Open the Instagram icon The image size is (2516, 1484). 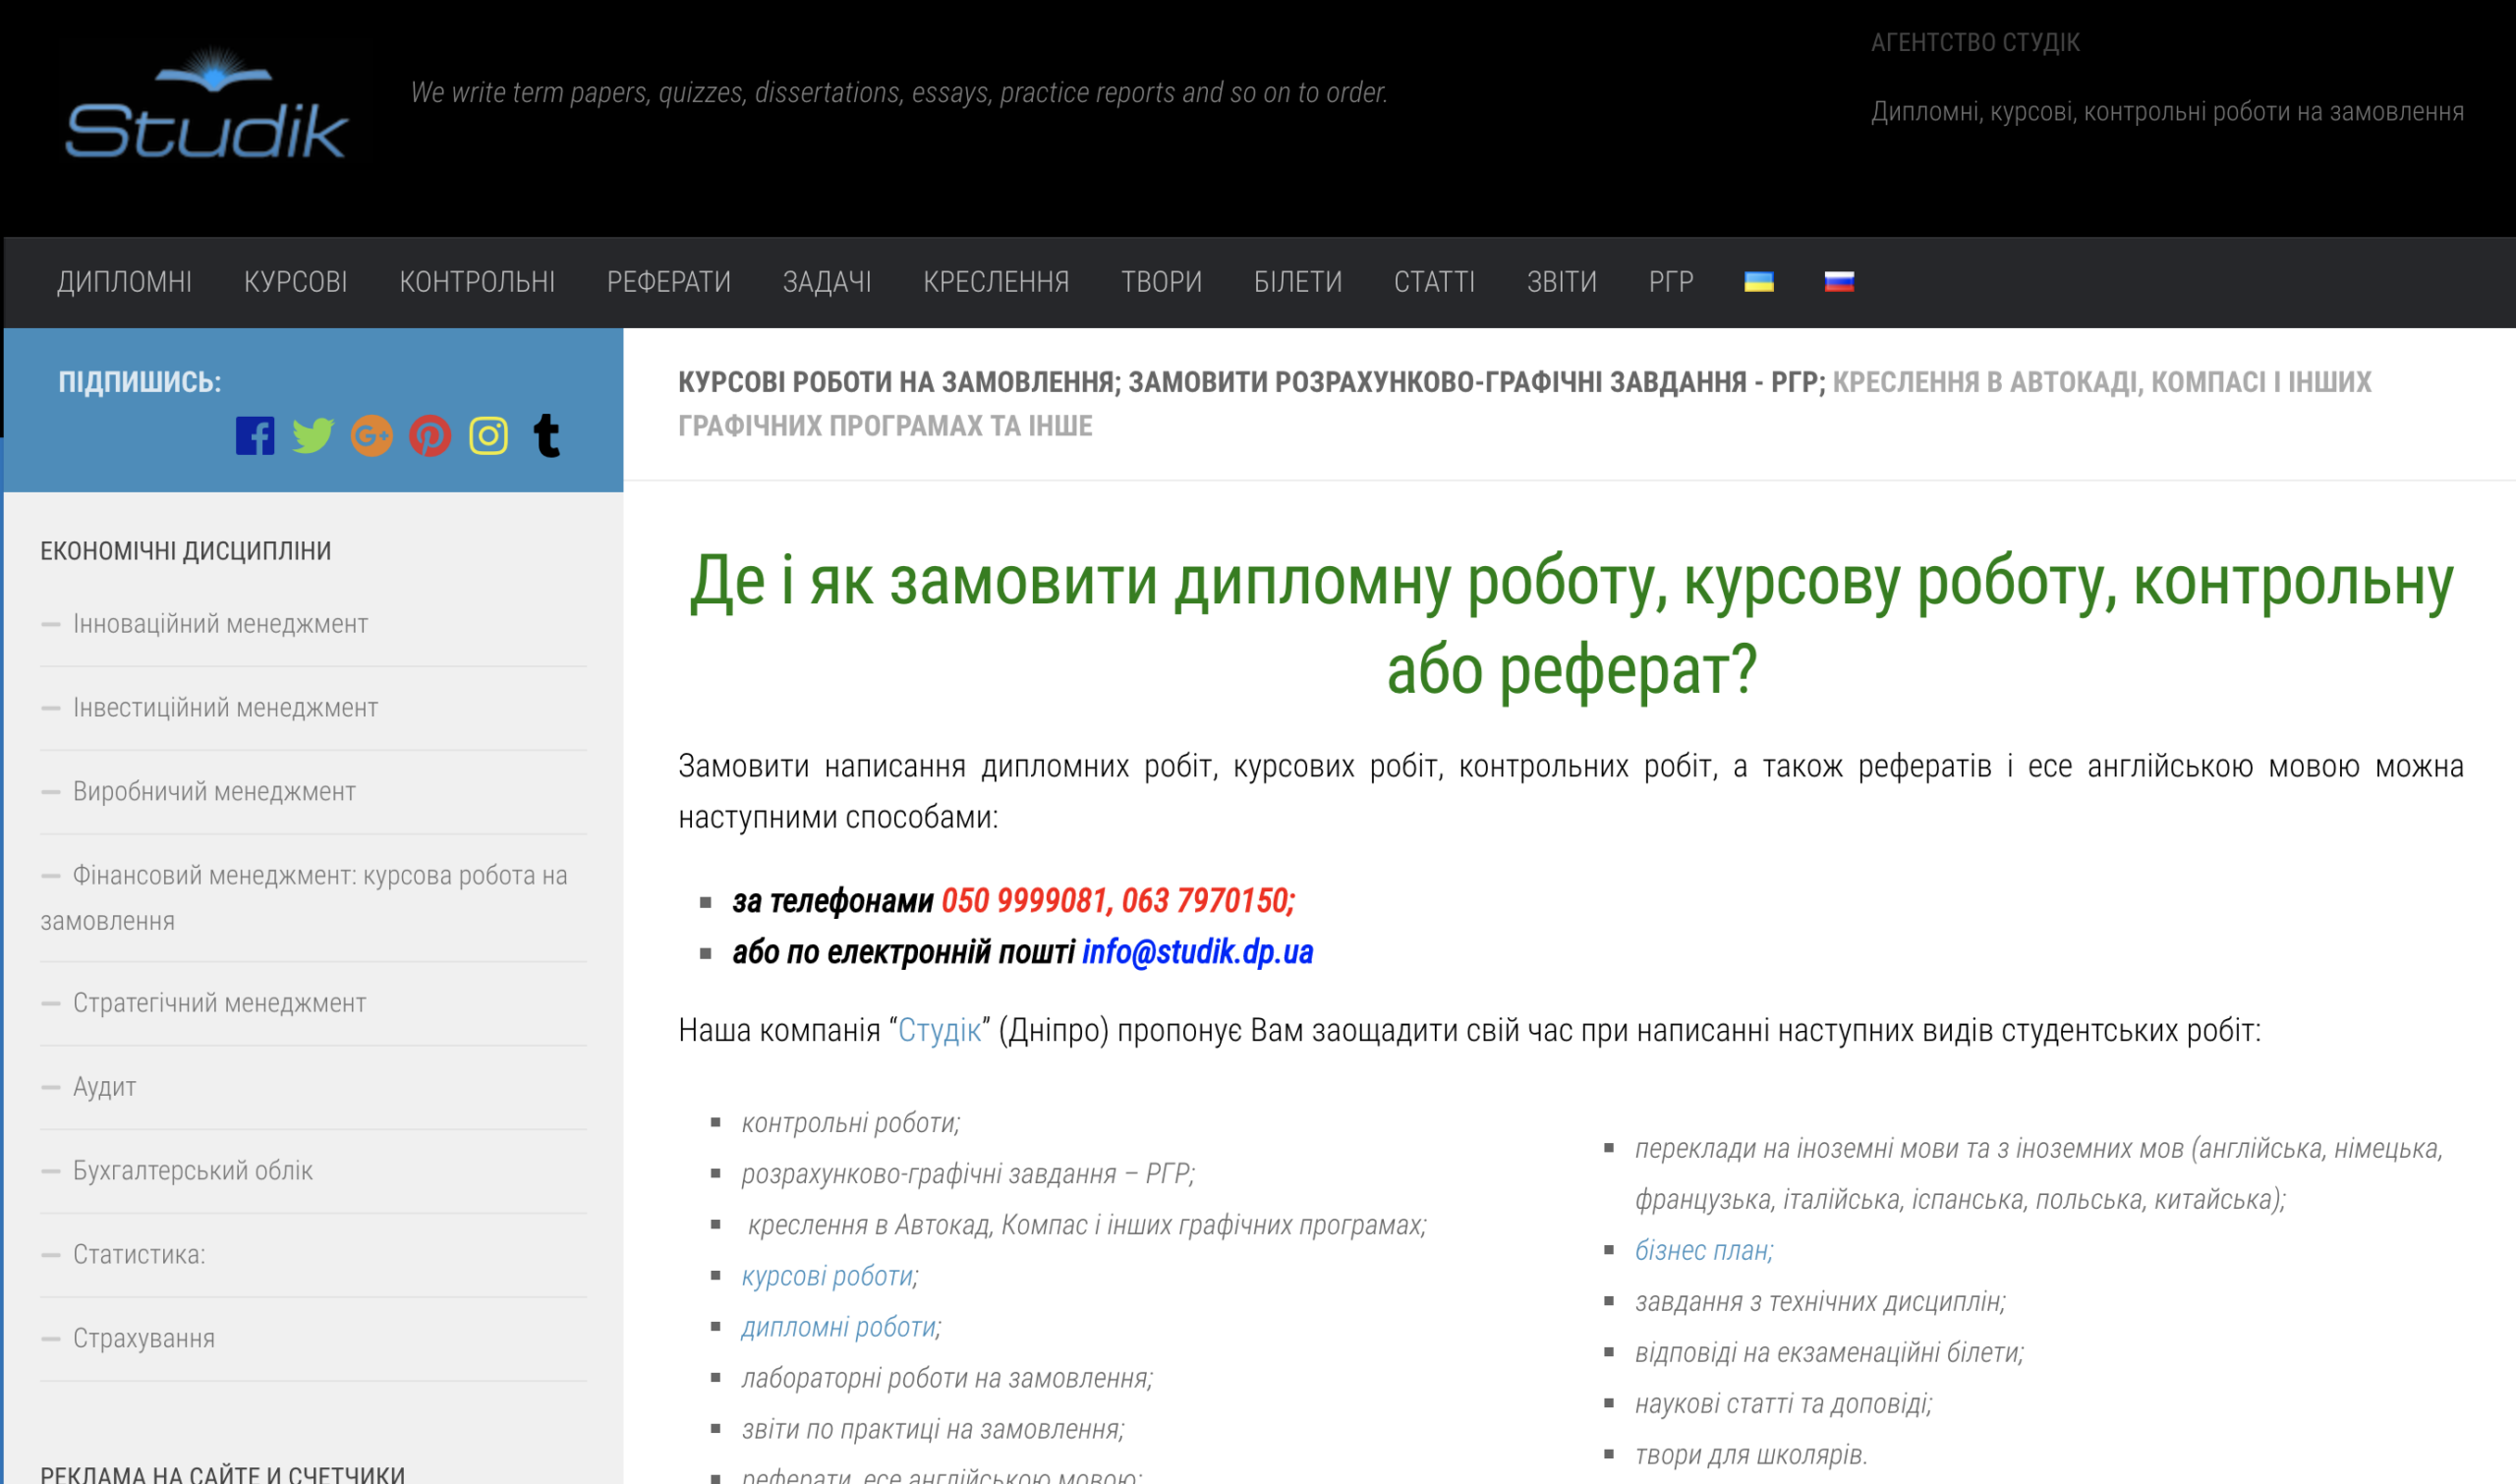tap(489, 436)
